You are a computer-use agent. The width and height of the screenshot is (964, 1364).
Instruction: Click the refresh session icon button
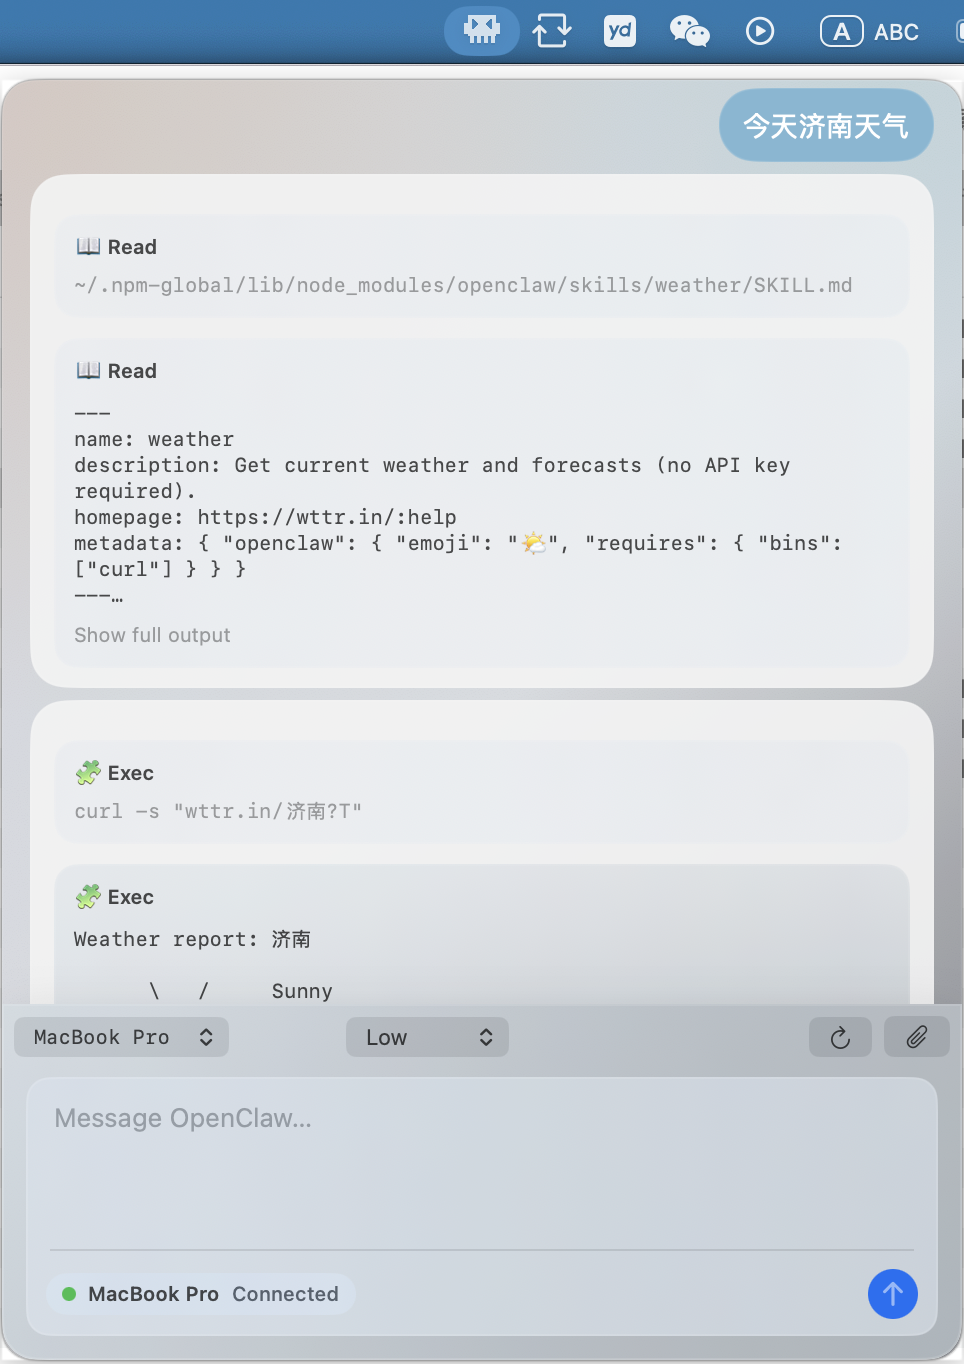pos(840,1038)
